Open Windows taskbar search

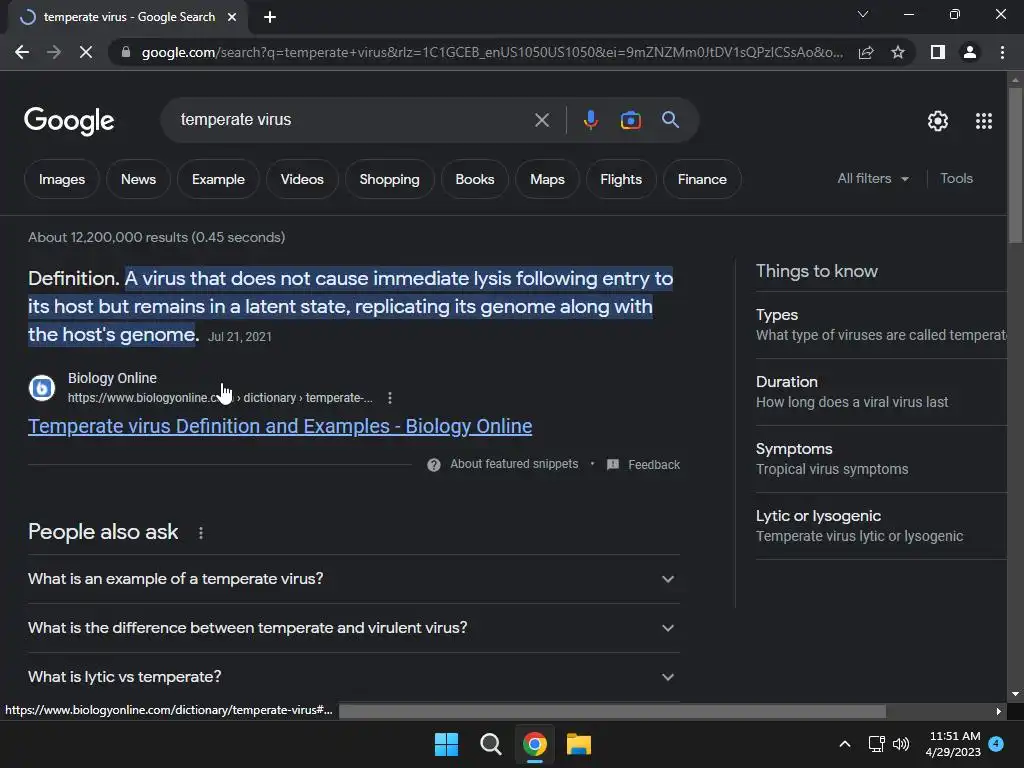click(x=490, y=744)
